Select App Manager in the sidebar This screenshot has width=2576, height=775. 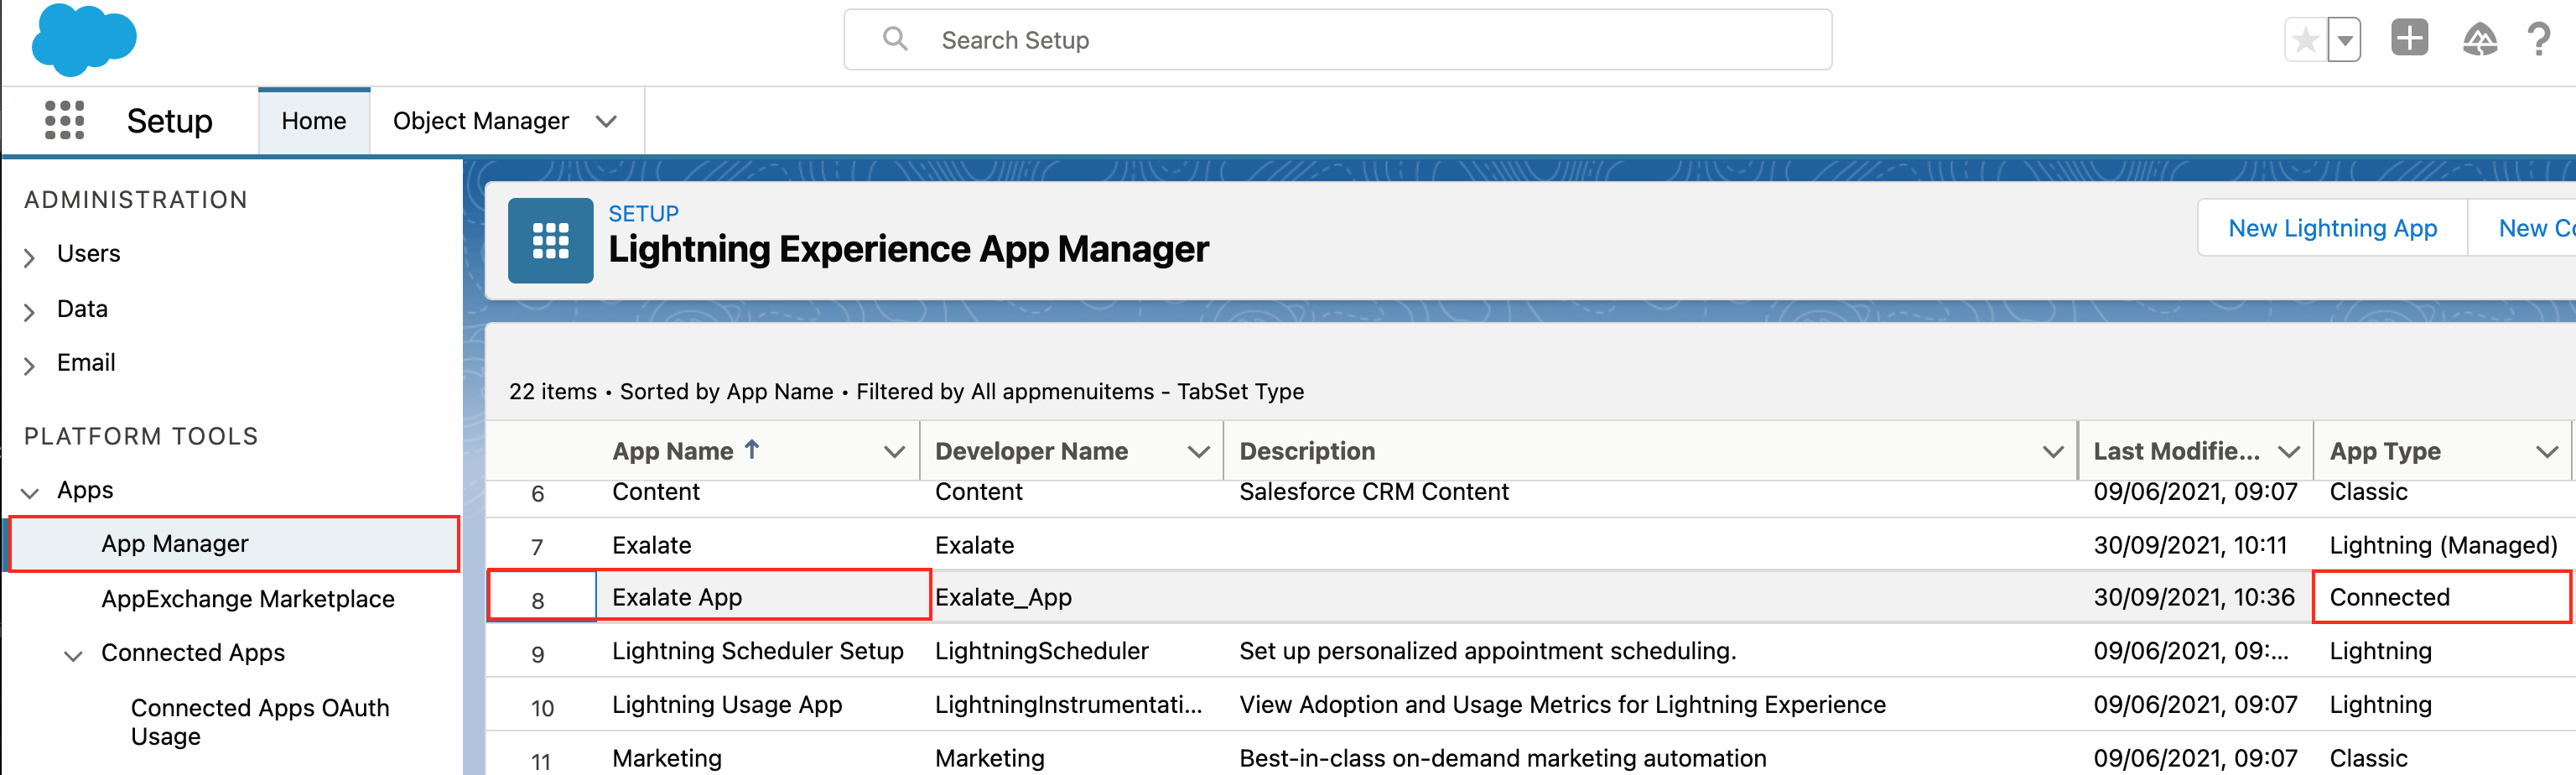pyautogui.click(x=175, y=544)
